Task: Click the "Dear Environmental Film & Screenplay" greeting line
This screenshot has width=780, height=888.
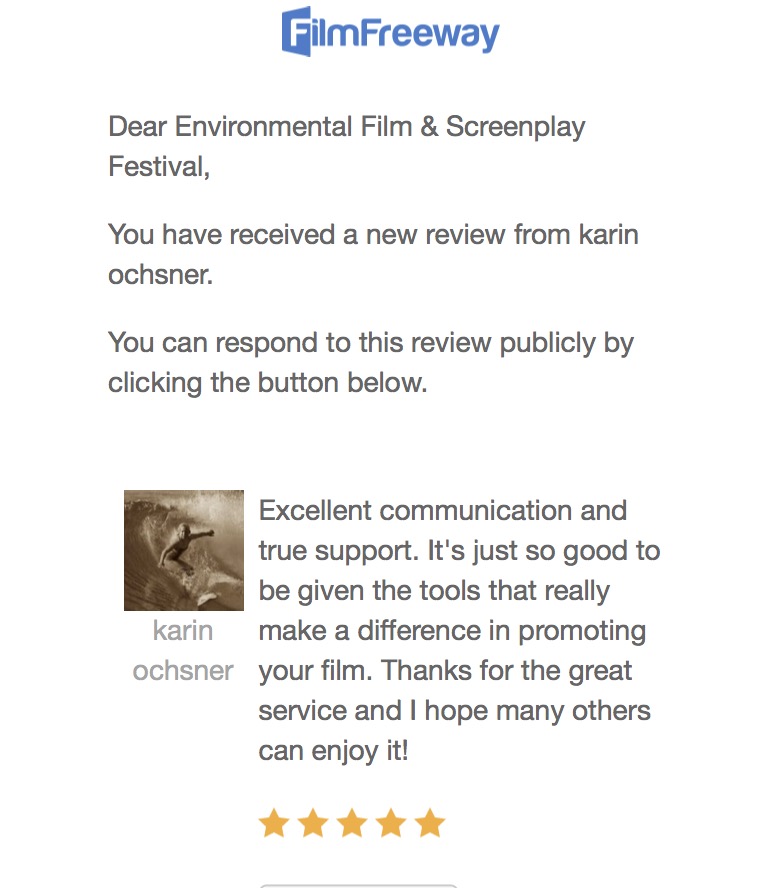Action: pyautogui.click(x=347, y=127)
